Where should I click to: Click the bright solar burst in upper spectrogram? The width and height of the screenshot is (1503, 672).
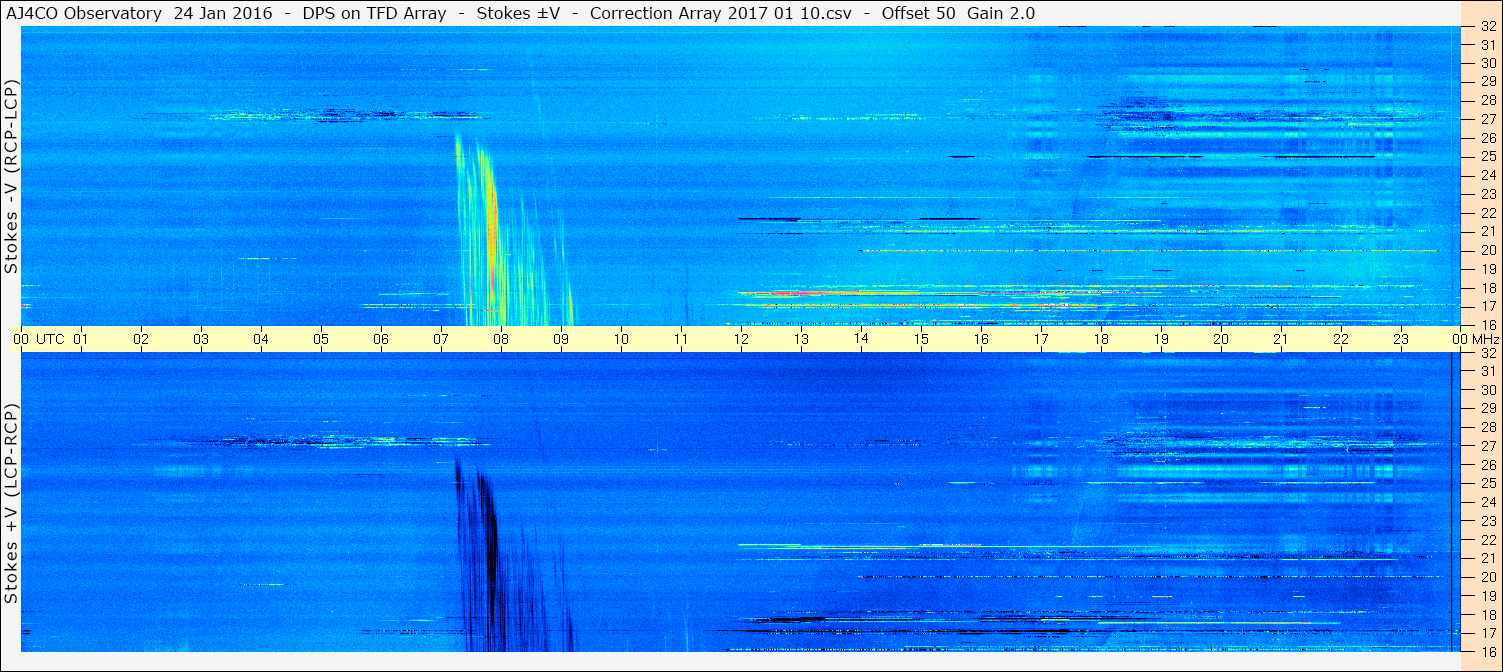(490, 230)
